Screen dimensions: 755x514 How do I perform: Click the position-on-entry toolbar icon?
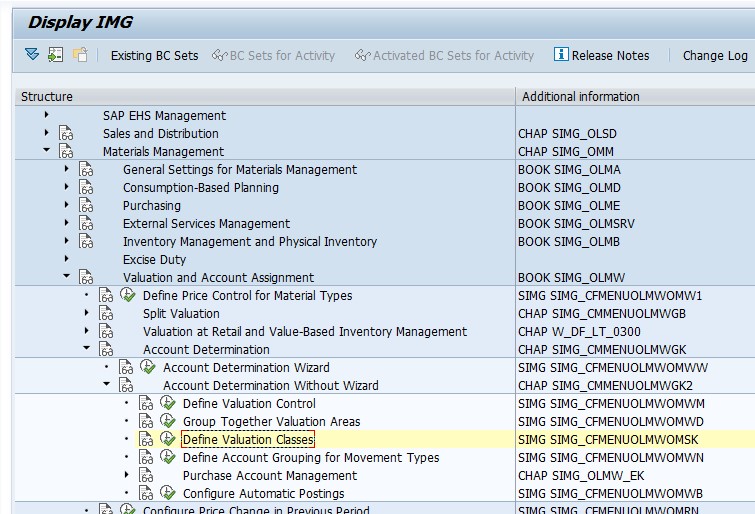point(55,54)
